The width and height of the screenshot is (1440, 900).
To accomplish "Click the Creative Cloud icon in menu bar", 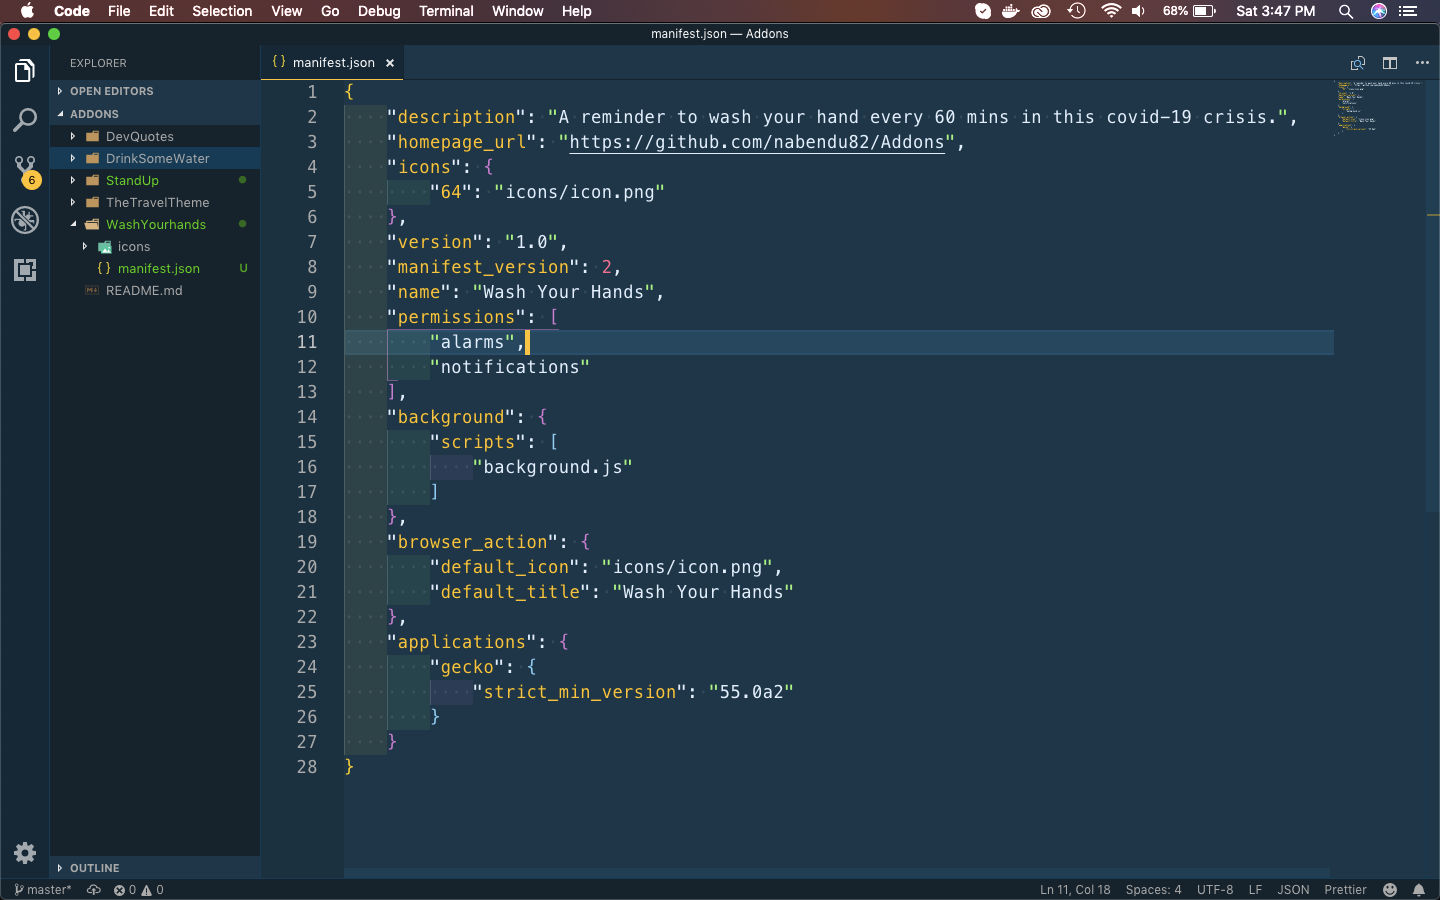I will coord(1042,11).
